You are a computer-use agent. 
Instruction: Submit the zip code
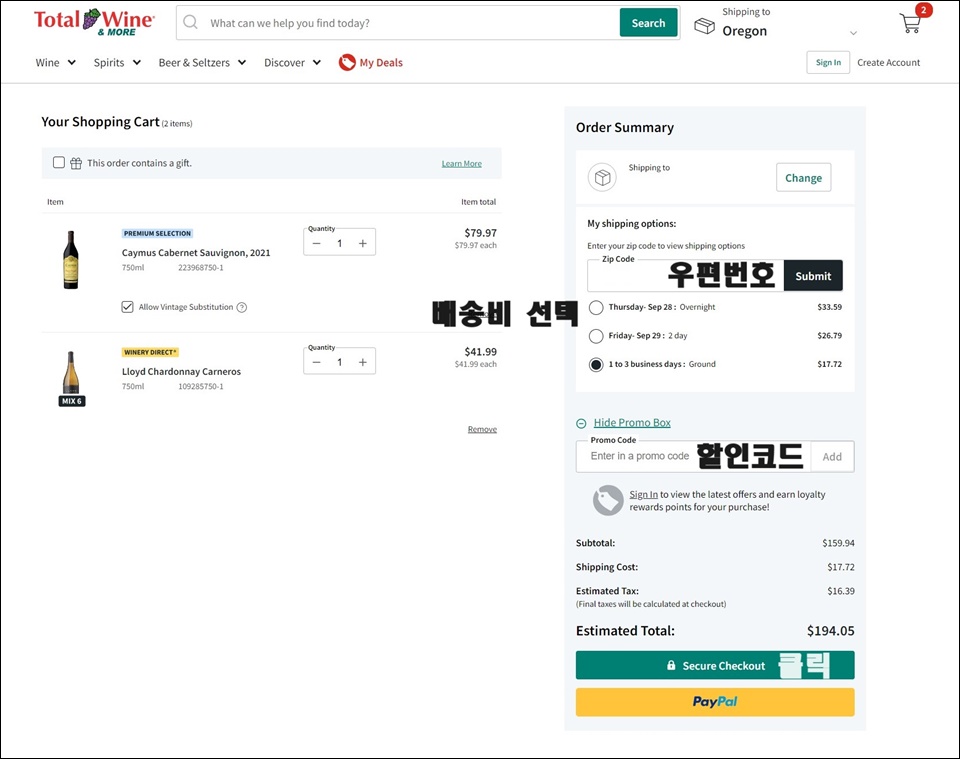tap(813, 276)
